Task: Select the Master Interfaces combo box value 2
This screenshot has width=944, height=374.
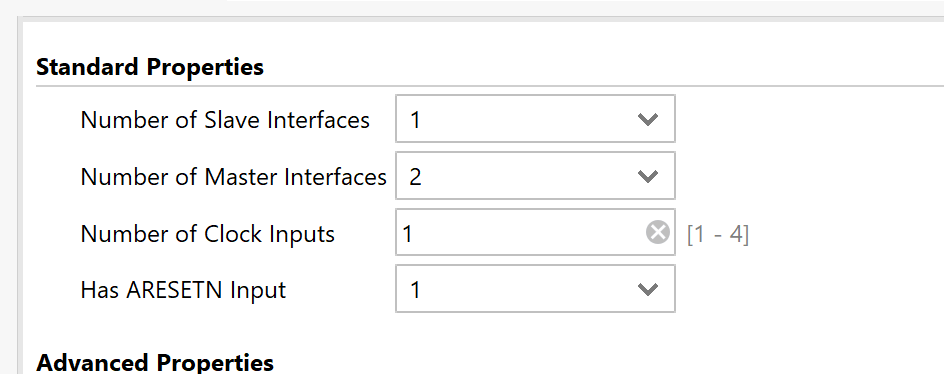Action: 415,176
